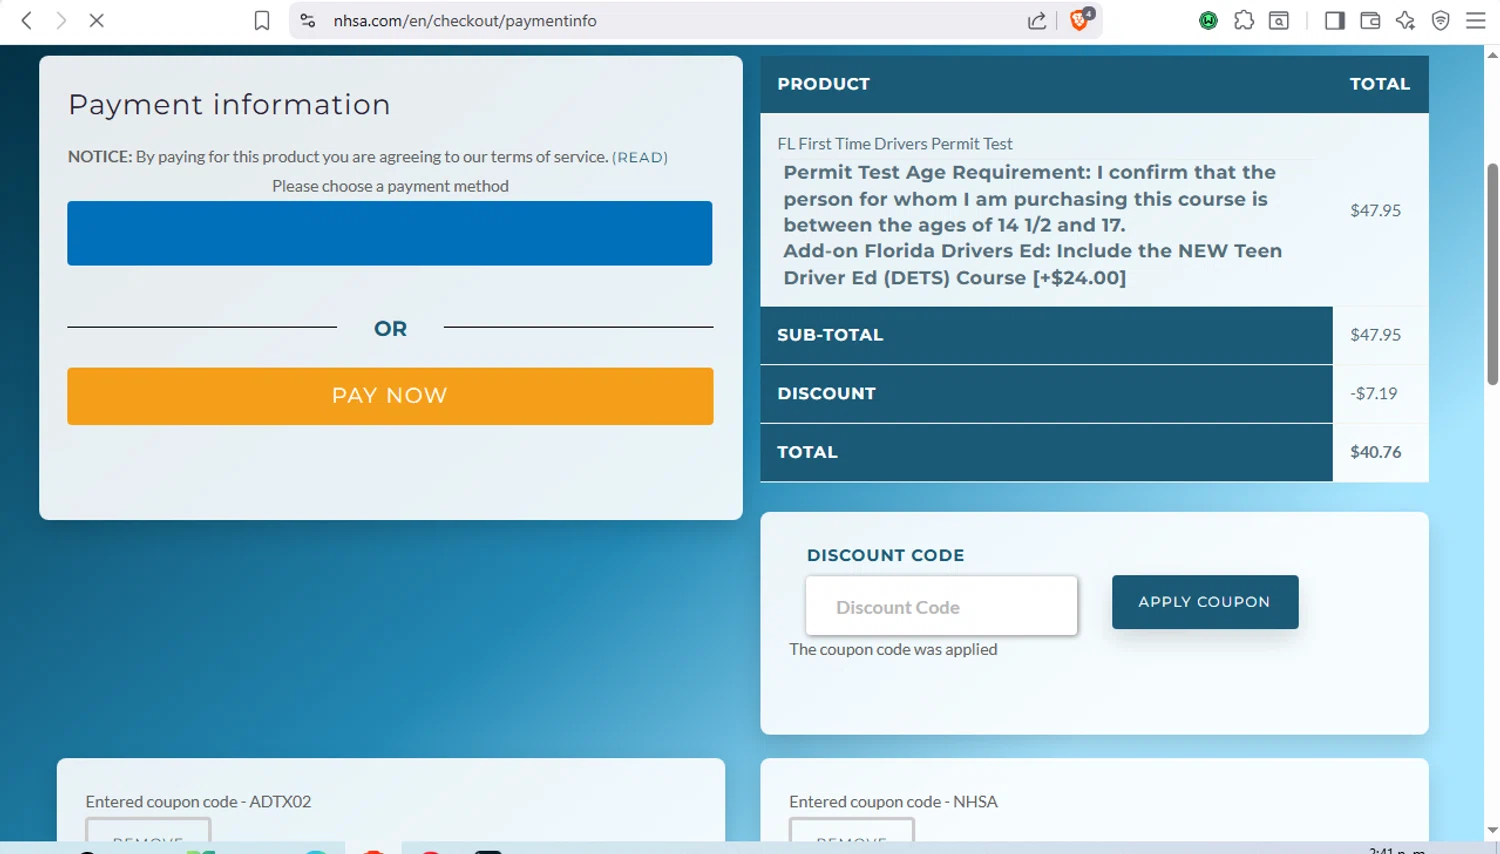Click the blue payment method button
Viewport: 1500px width, 854px height.
coord(390,233)
